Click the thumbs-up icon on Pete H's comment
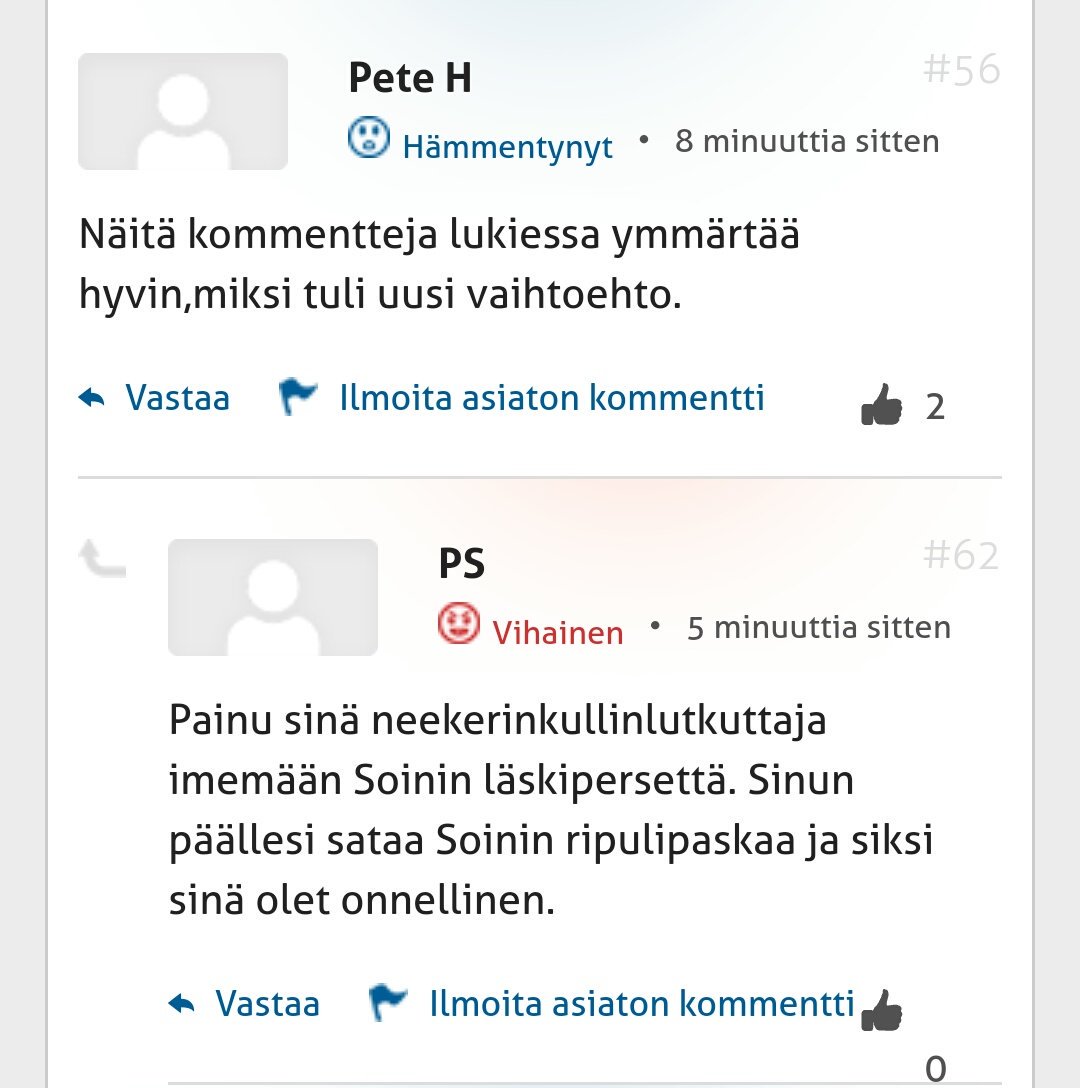 click(881, 406)
